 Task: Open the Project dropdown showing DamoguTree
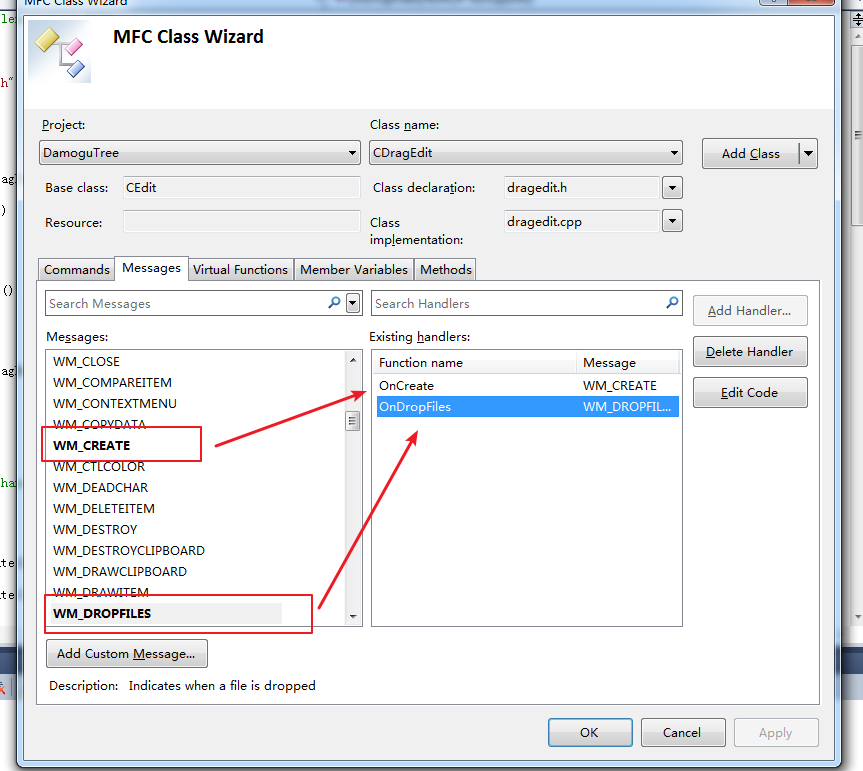[x=352, y=154]
